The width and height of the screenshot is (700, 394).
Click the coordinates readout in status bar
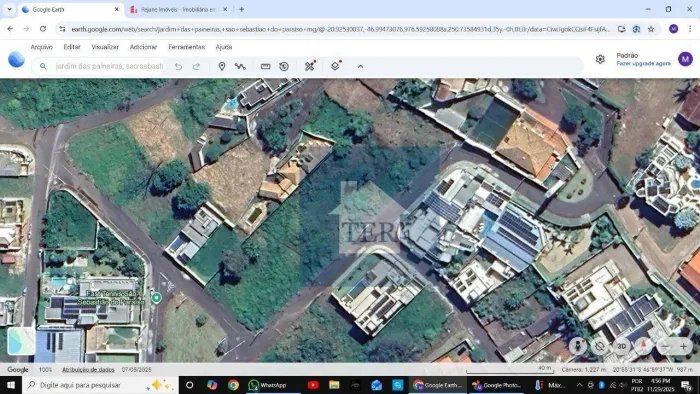645,369
